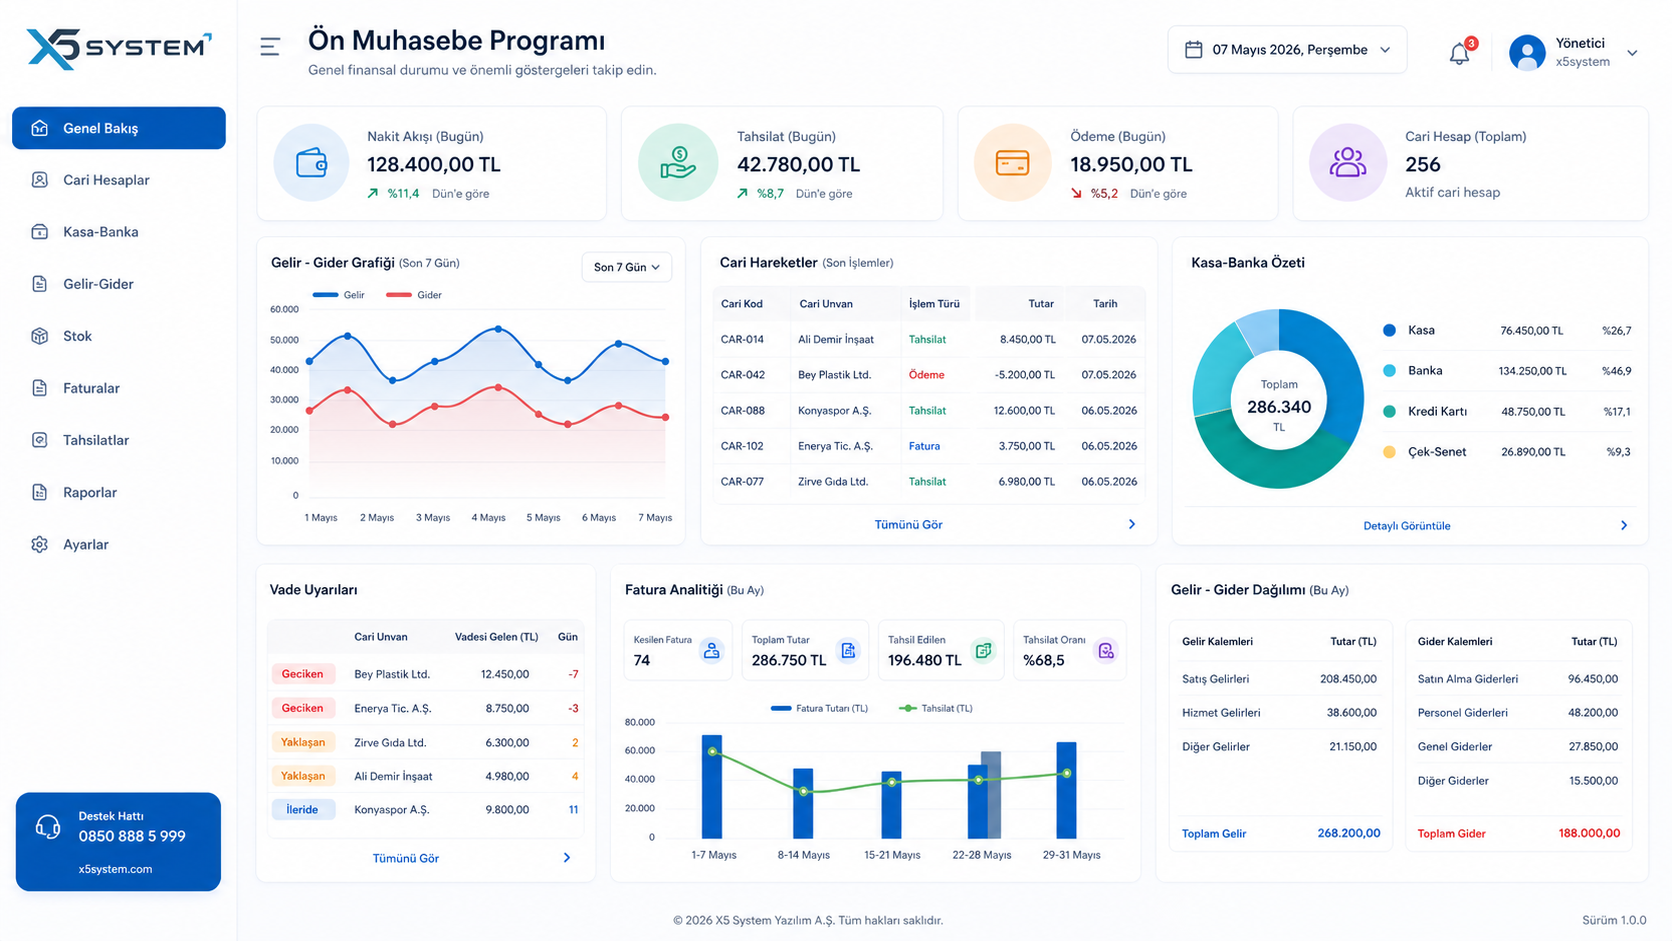Viewport: 1672px width, 941px height.
Task: Click Tümünü Gör under Cari Hareketler
Action: click(908, 524)
